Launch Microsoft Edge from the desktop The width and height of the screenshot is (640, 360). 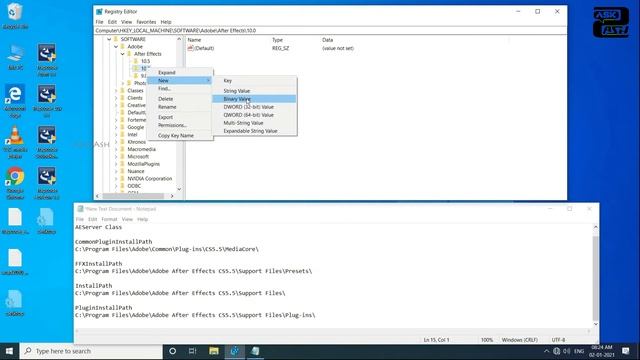click(15, 95)
